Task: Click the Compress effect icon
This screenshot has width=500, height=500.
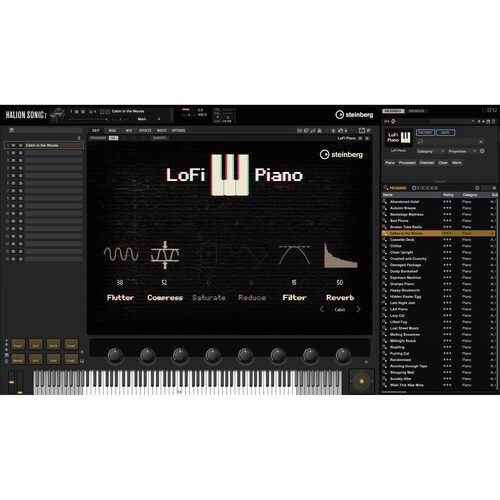Action: (165, 255)
